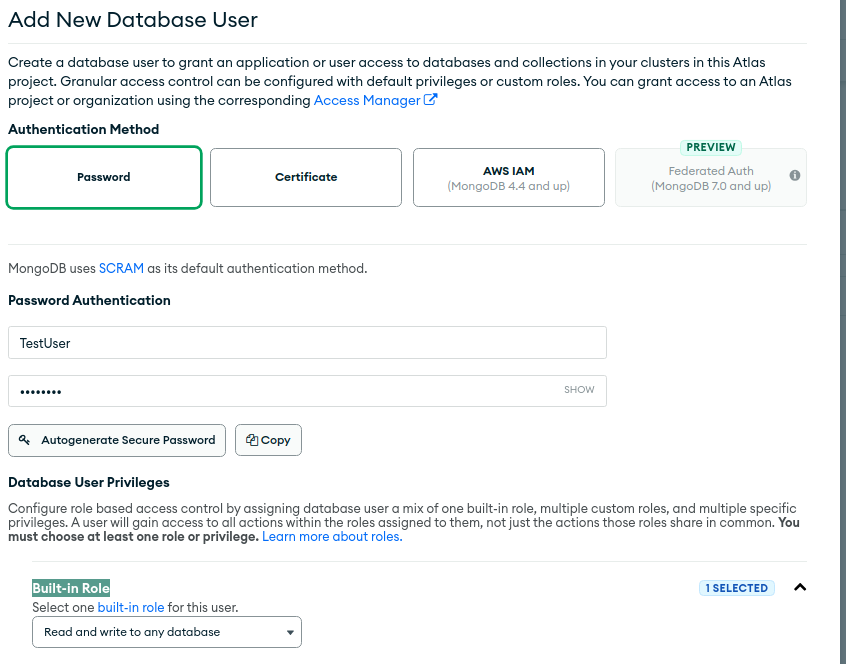Pick the Federated Auth preview option
The height and width of the screenshot is (664, 846).
[710, 177]
